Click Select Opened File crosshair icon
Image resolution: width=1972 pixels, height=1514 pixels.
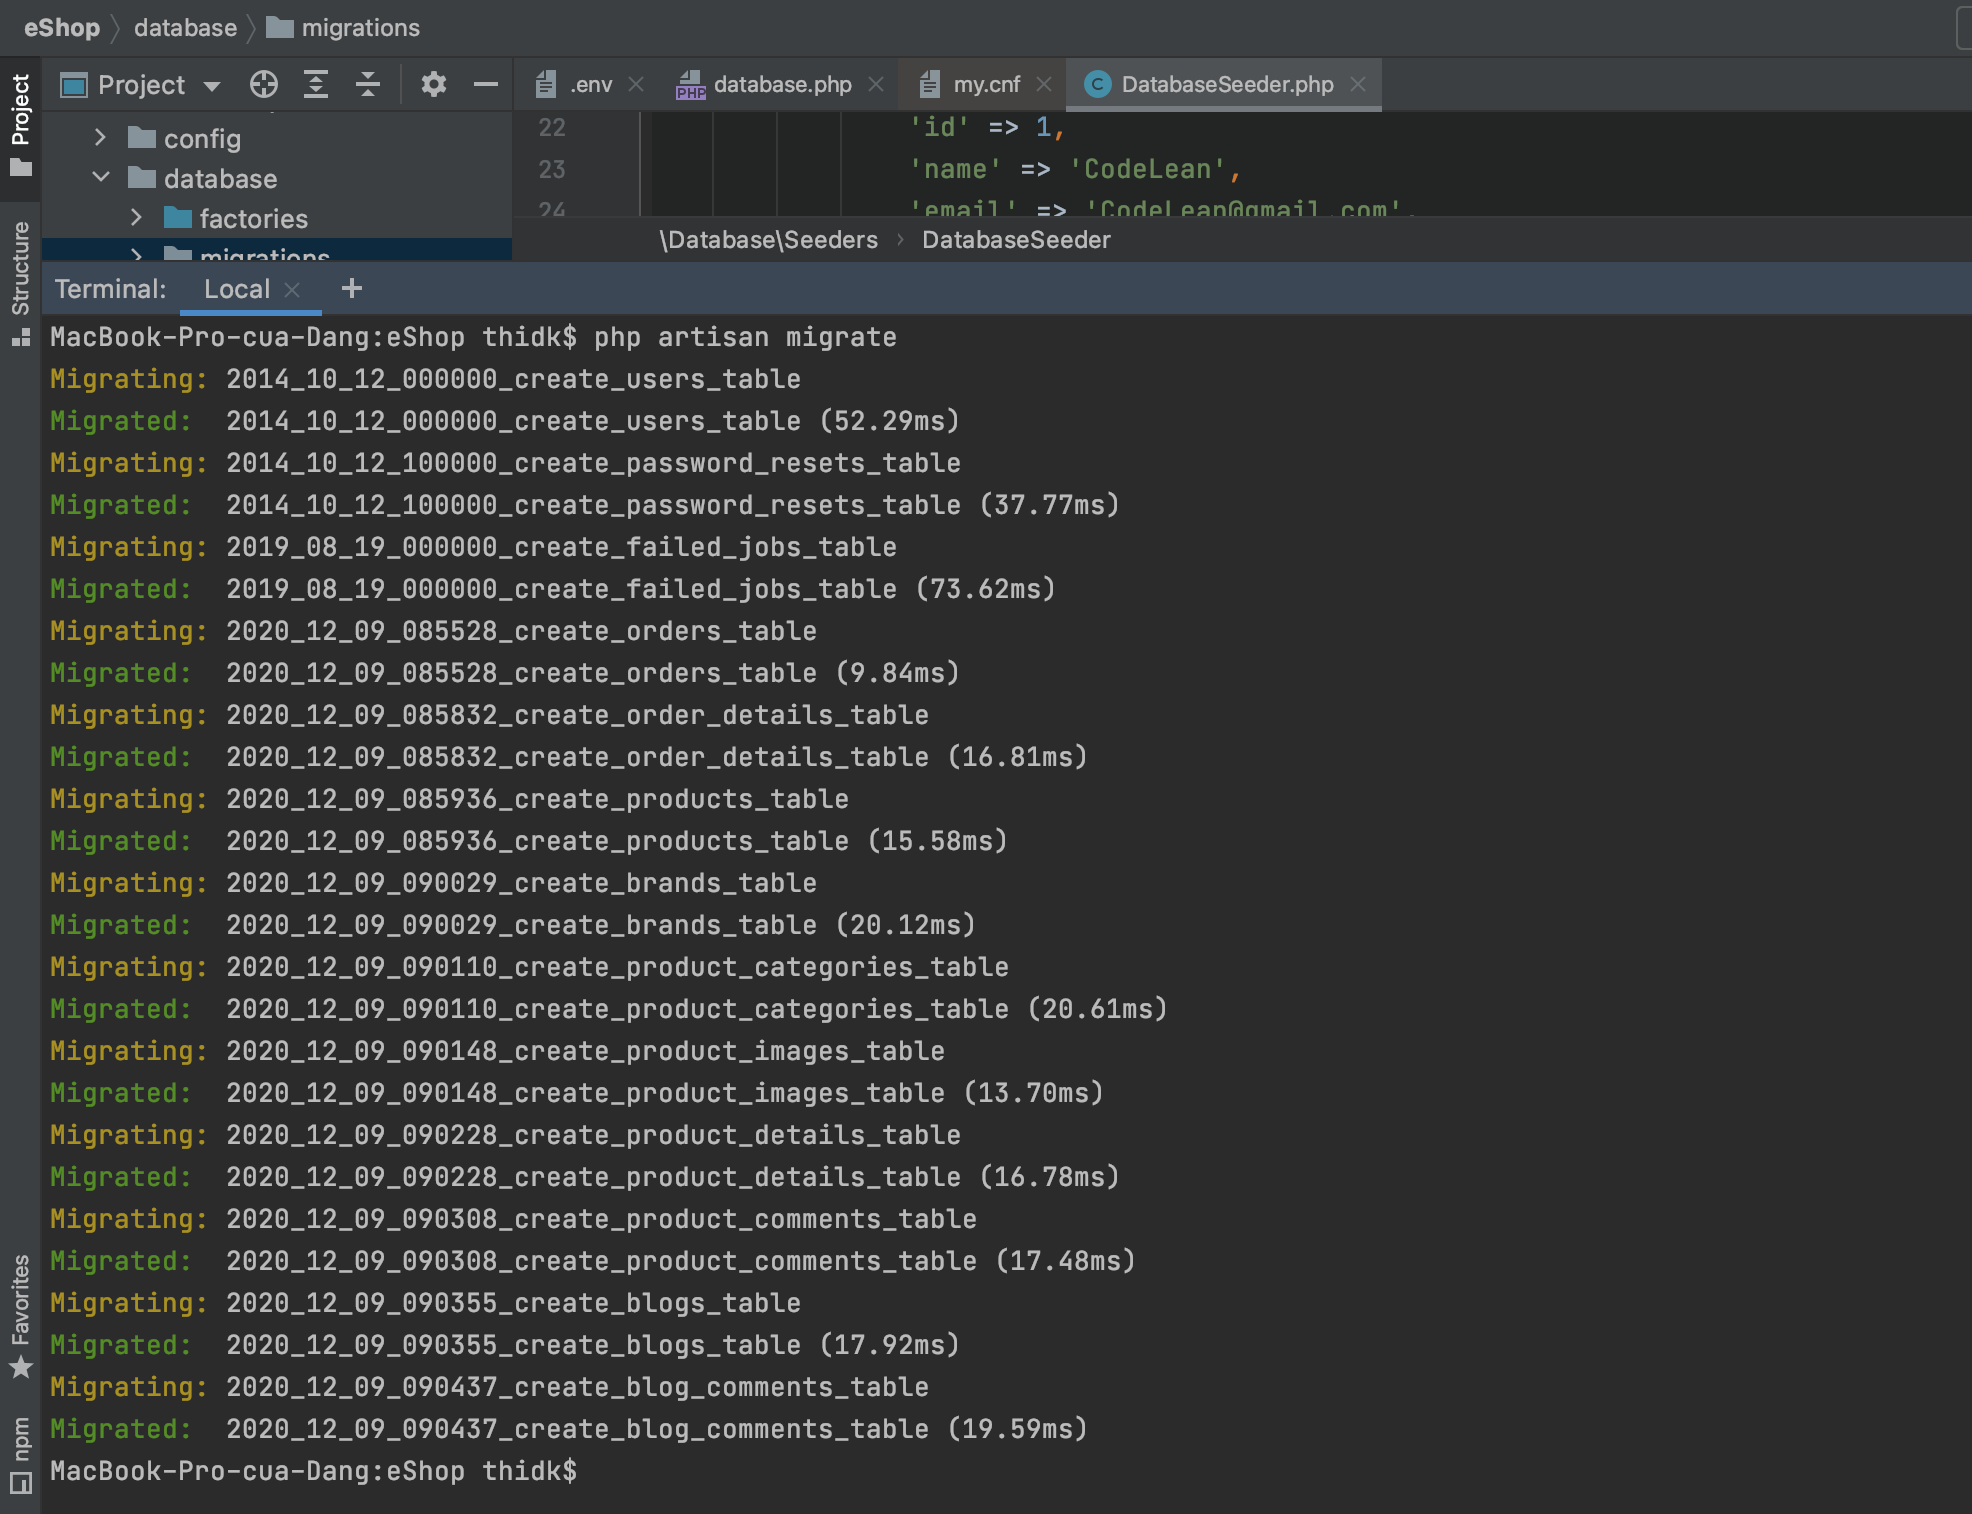point(264,84)
